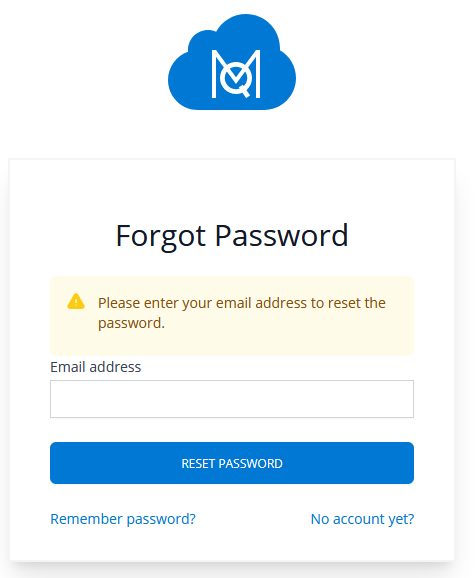
Task: Place cursor in the empty email text box
Action: 232,399
